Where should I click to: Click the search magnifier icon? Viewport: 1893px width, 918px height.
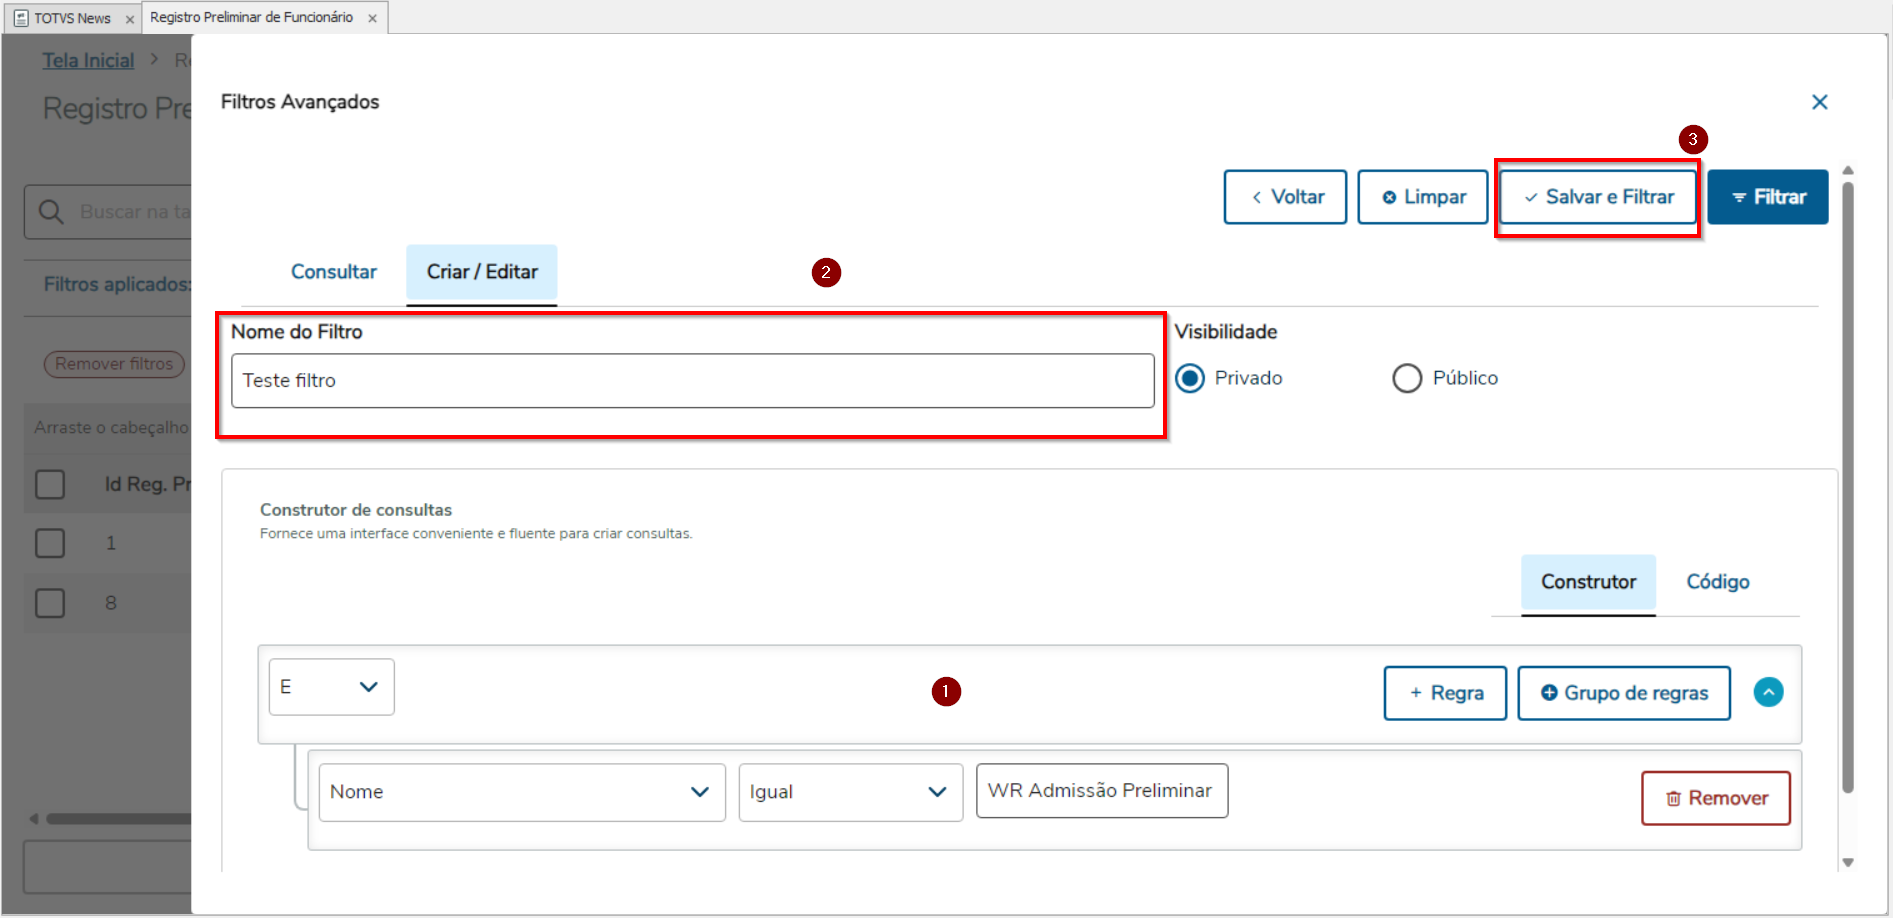coord(51,212)
